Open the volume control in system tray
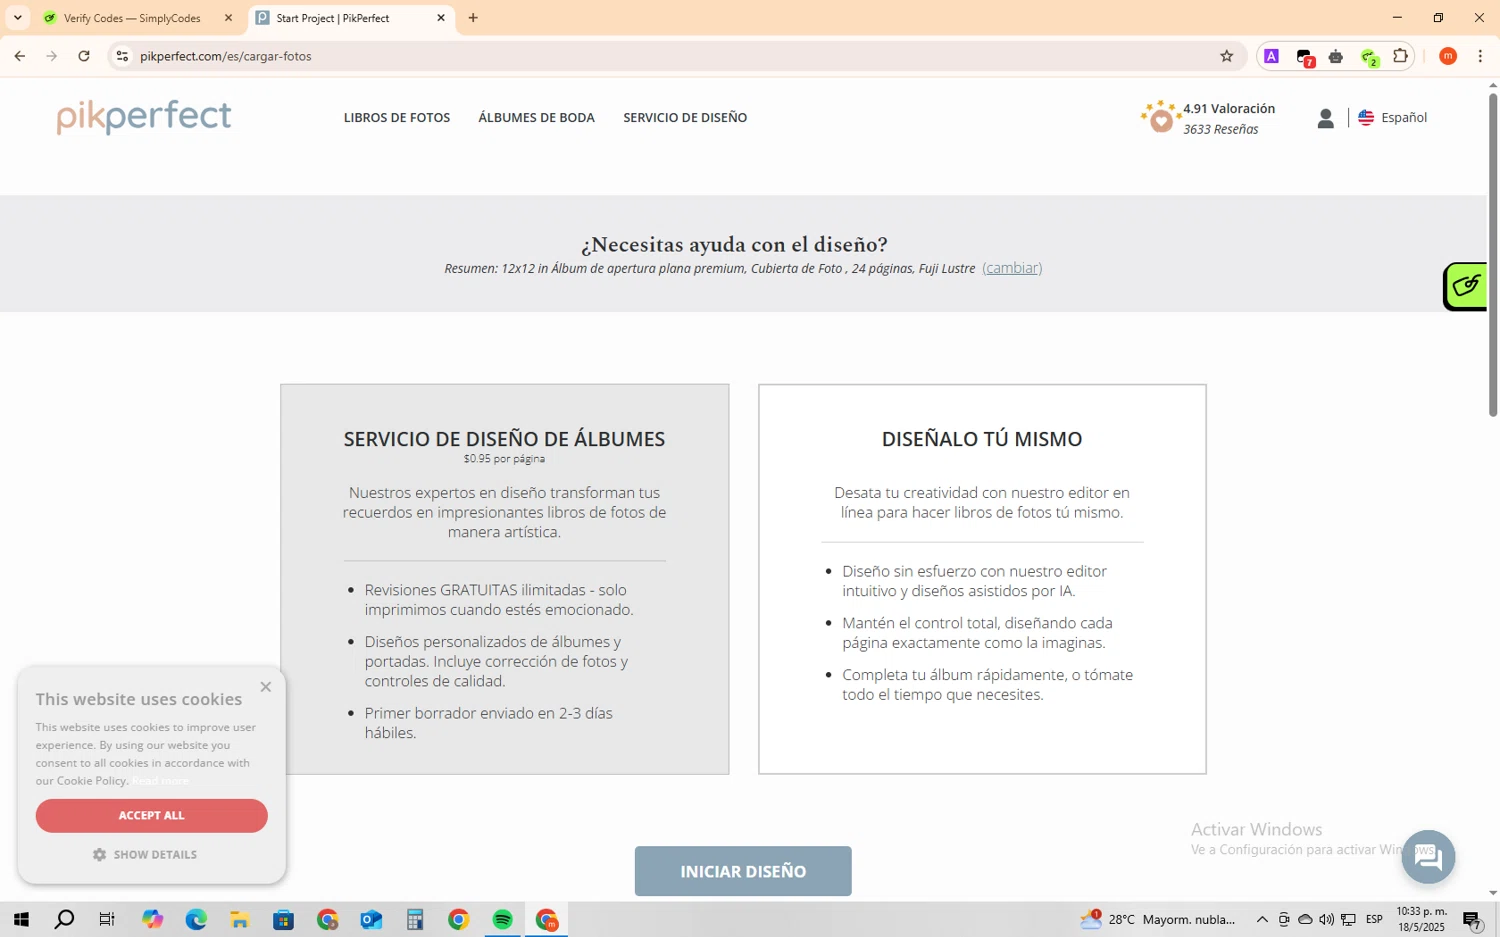 click(1326, 920)
